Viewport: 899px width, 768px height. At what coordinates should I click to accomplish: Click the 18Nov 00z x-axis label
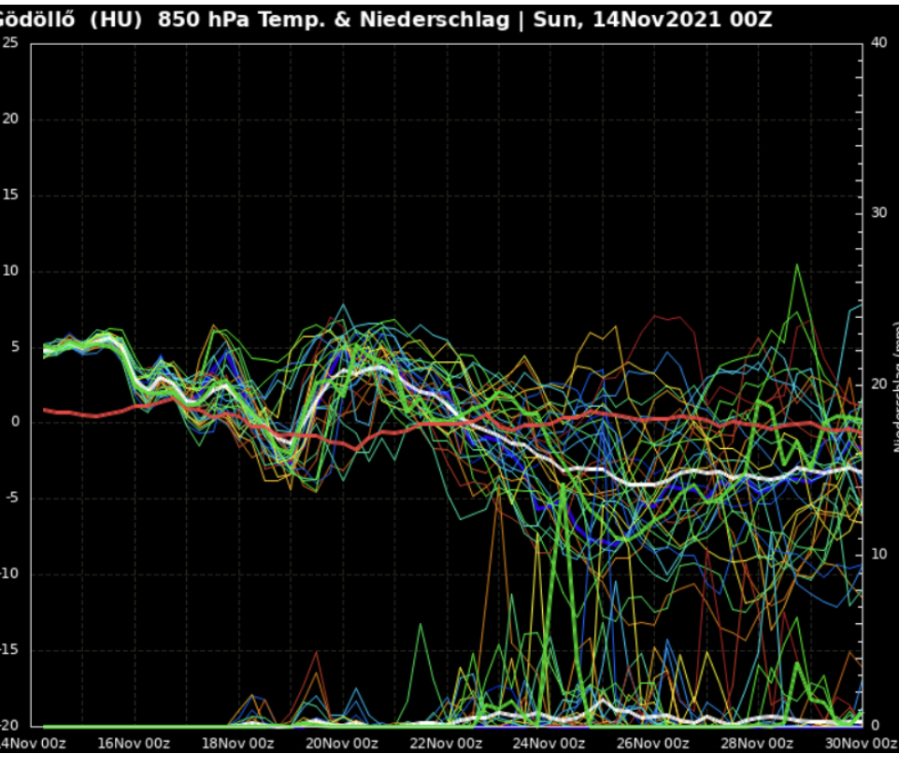236,743
